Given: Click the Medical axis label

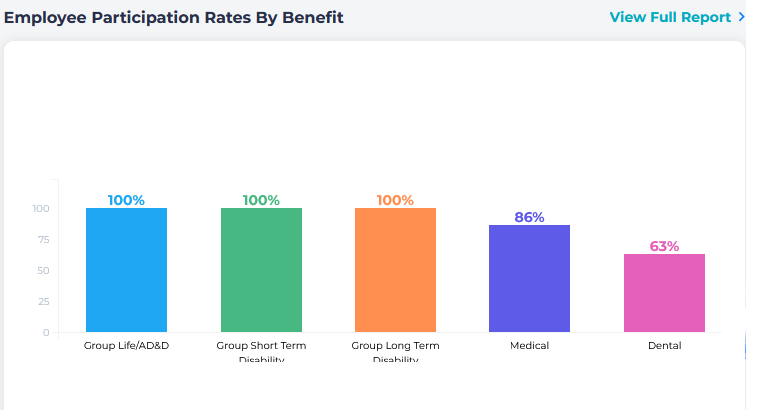Looking at the screenshot, I should pyautogui.click(x=529, y=346).
